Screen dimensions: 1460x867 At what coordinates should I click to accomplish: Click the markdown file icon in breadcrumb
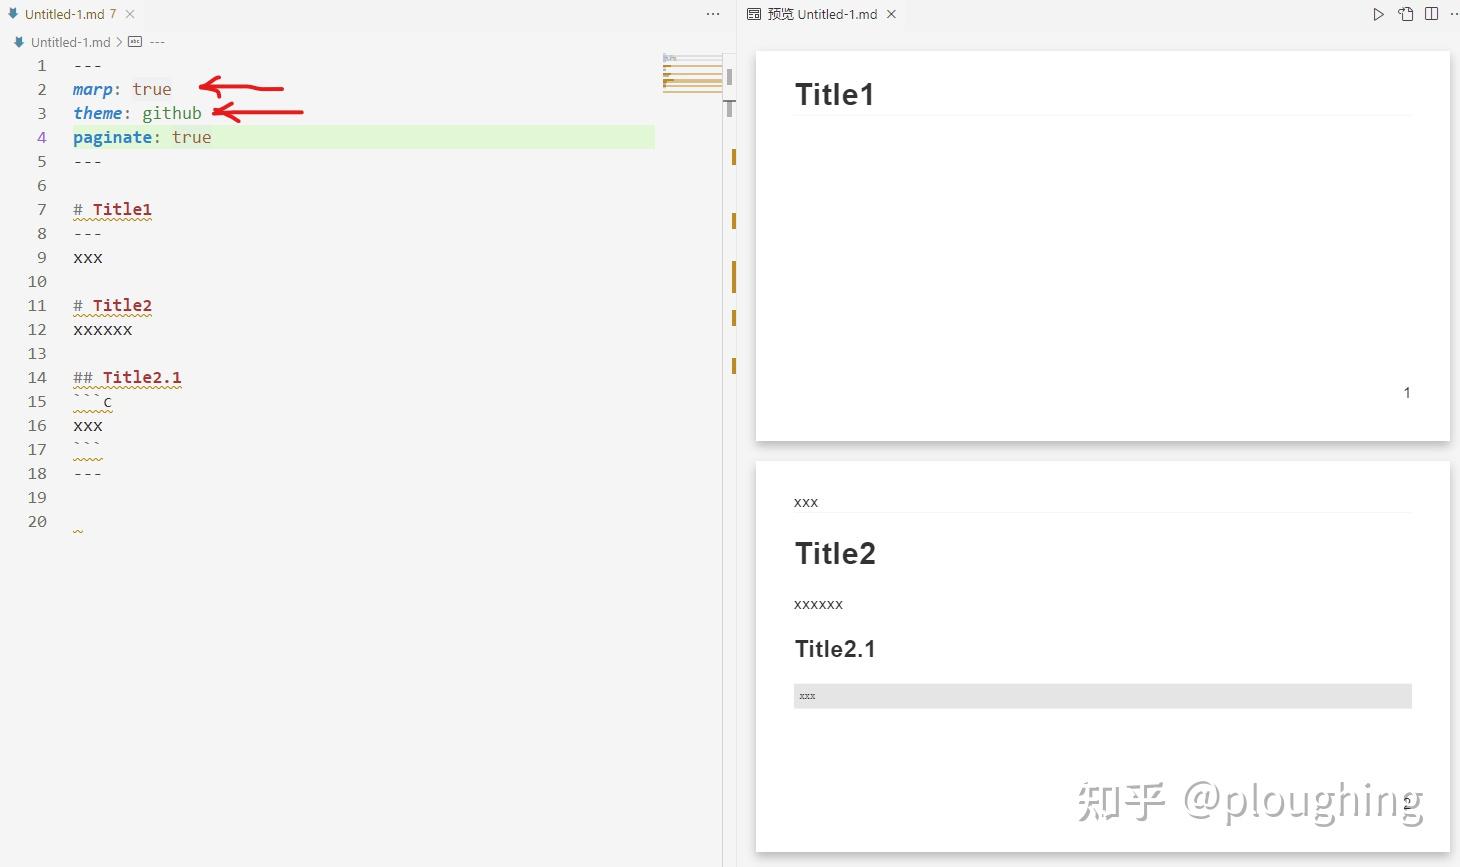coord(18,42)
